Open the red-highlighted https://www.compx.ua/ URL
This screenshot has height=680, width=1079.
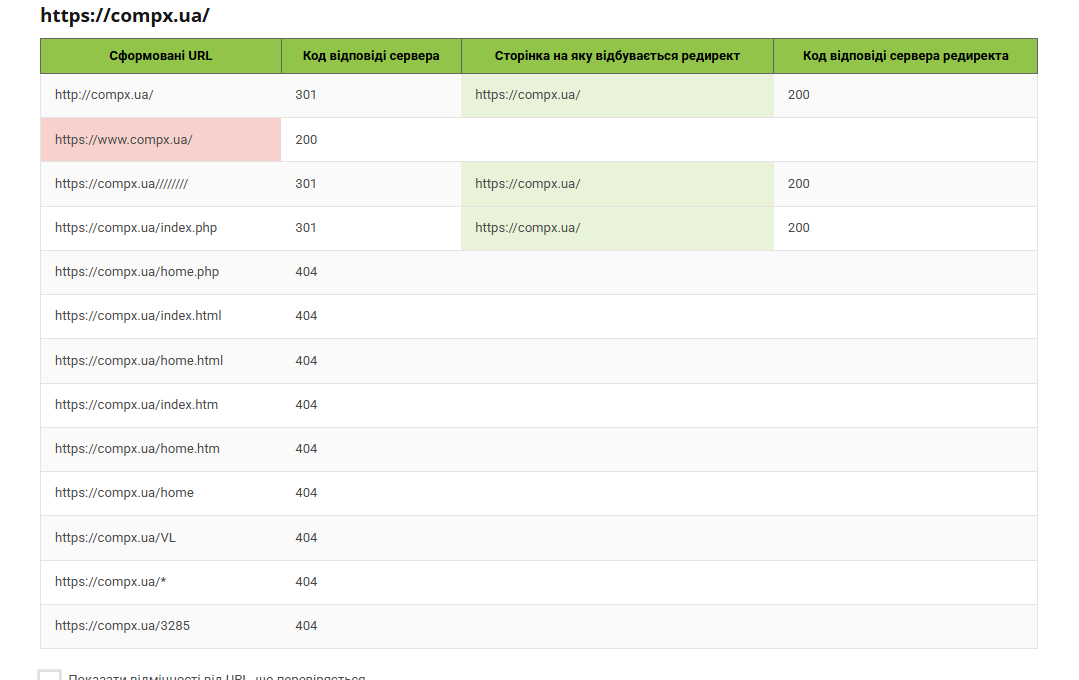pos(124,140)
